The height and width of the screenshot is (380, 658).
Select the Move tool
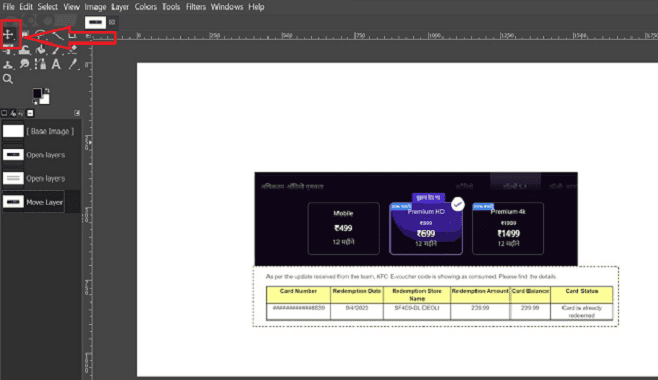[8, 35]
